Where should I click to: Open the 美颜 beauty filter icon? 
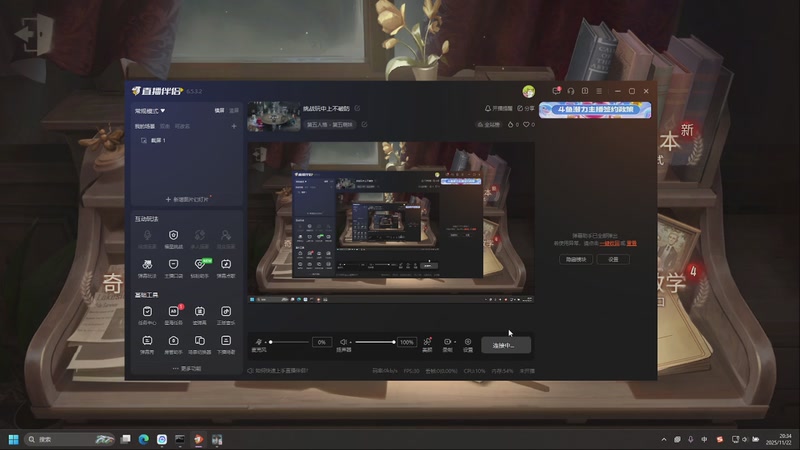(x=427, y=344)
